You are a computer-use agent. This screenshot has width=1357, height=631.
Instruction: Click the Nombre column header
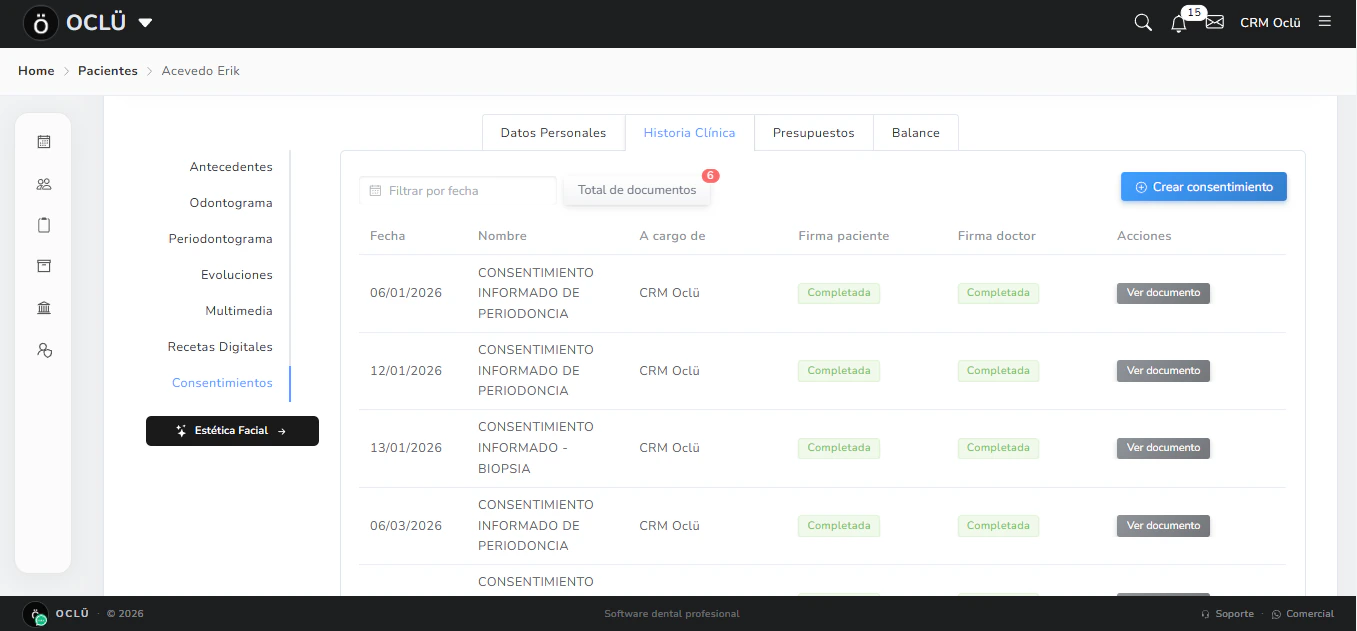(x=502, y=236)
